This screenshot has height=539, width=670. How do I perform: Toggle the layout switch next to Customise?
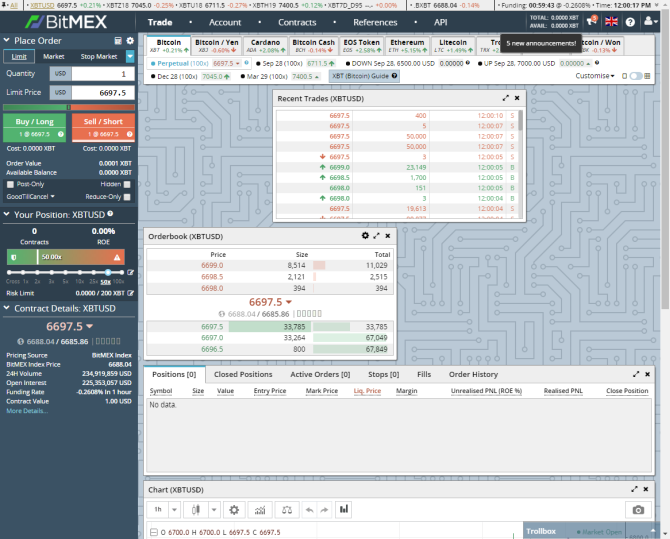coord(636,76)
